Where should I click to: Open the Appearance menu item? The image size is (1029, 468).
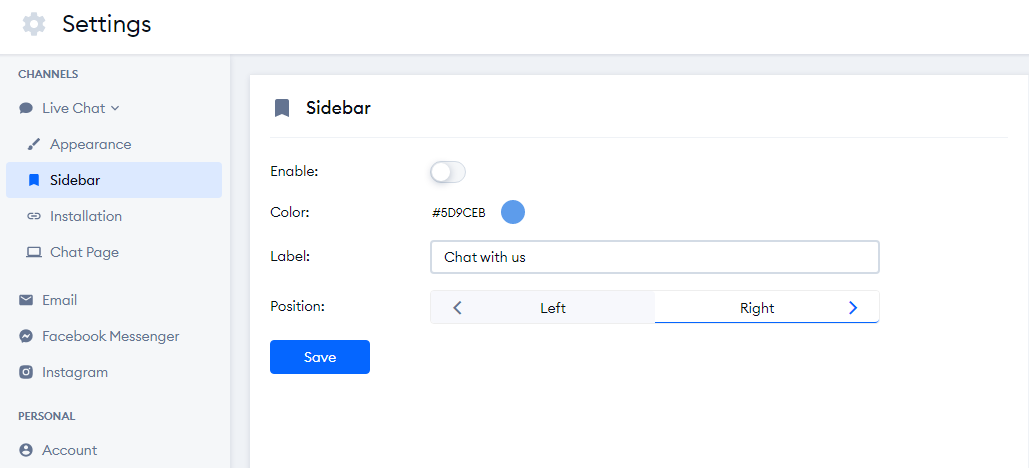[x=90, y=144]
